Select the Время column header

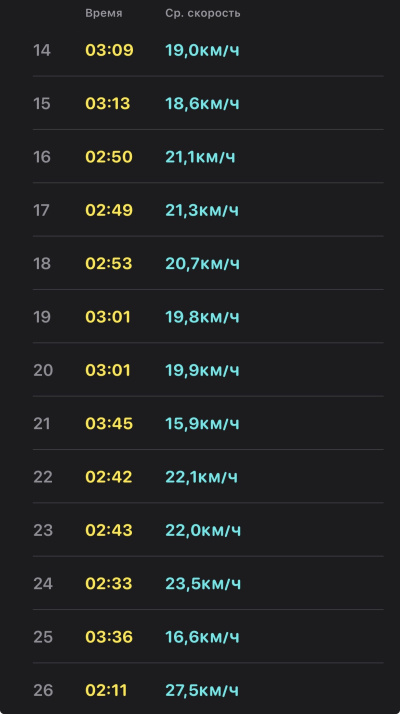[x=103, y=14]
